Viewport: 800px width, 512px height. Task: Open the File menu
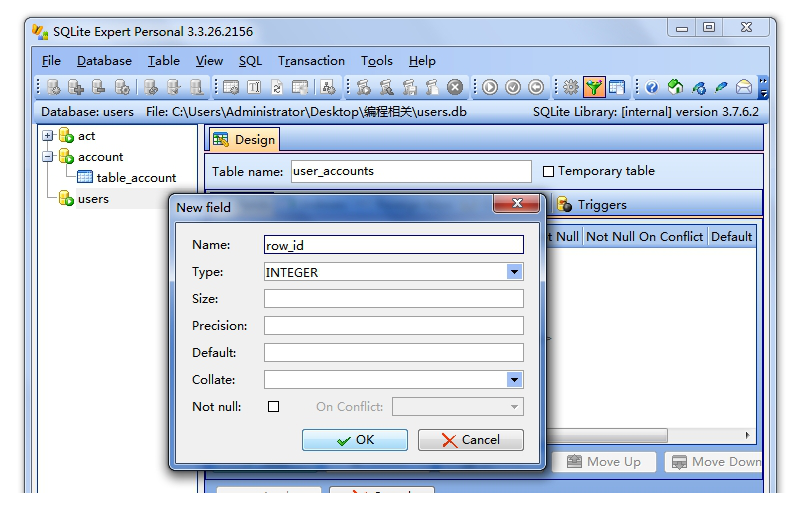51,61
